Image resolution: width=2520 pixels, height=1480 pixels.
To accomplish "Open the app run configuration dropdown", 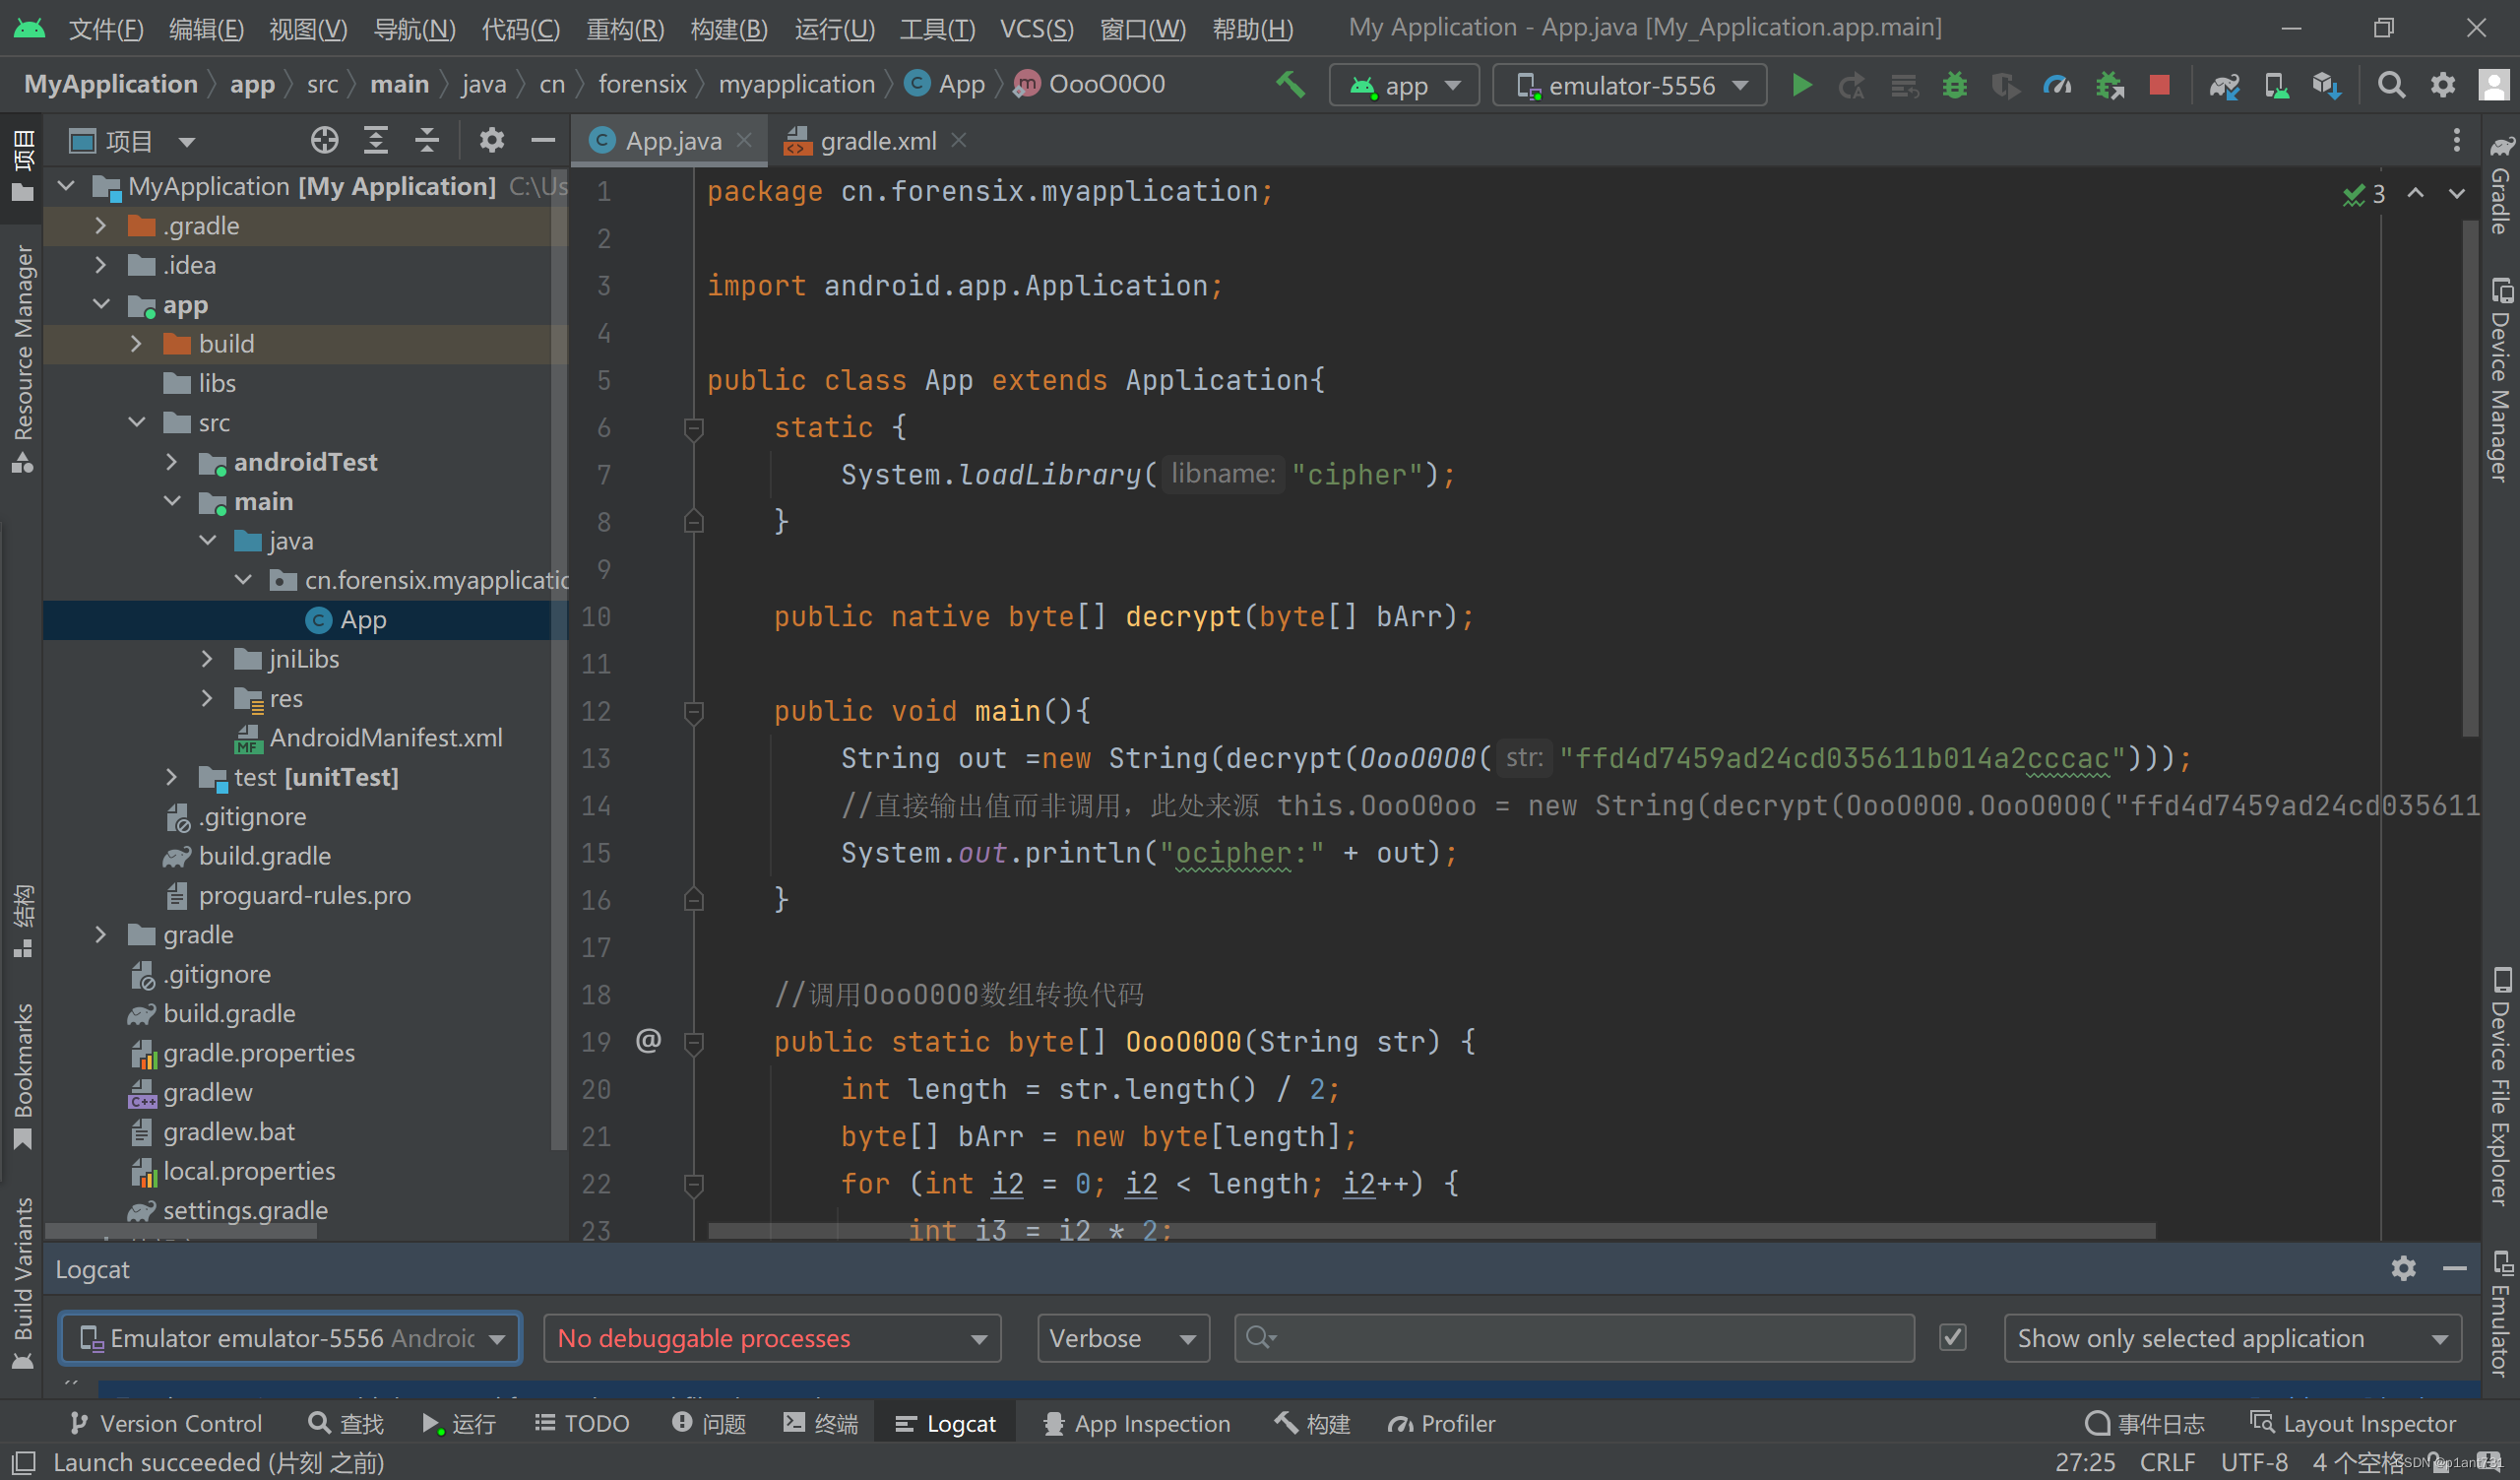I will tap(1403, 85).
